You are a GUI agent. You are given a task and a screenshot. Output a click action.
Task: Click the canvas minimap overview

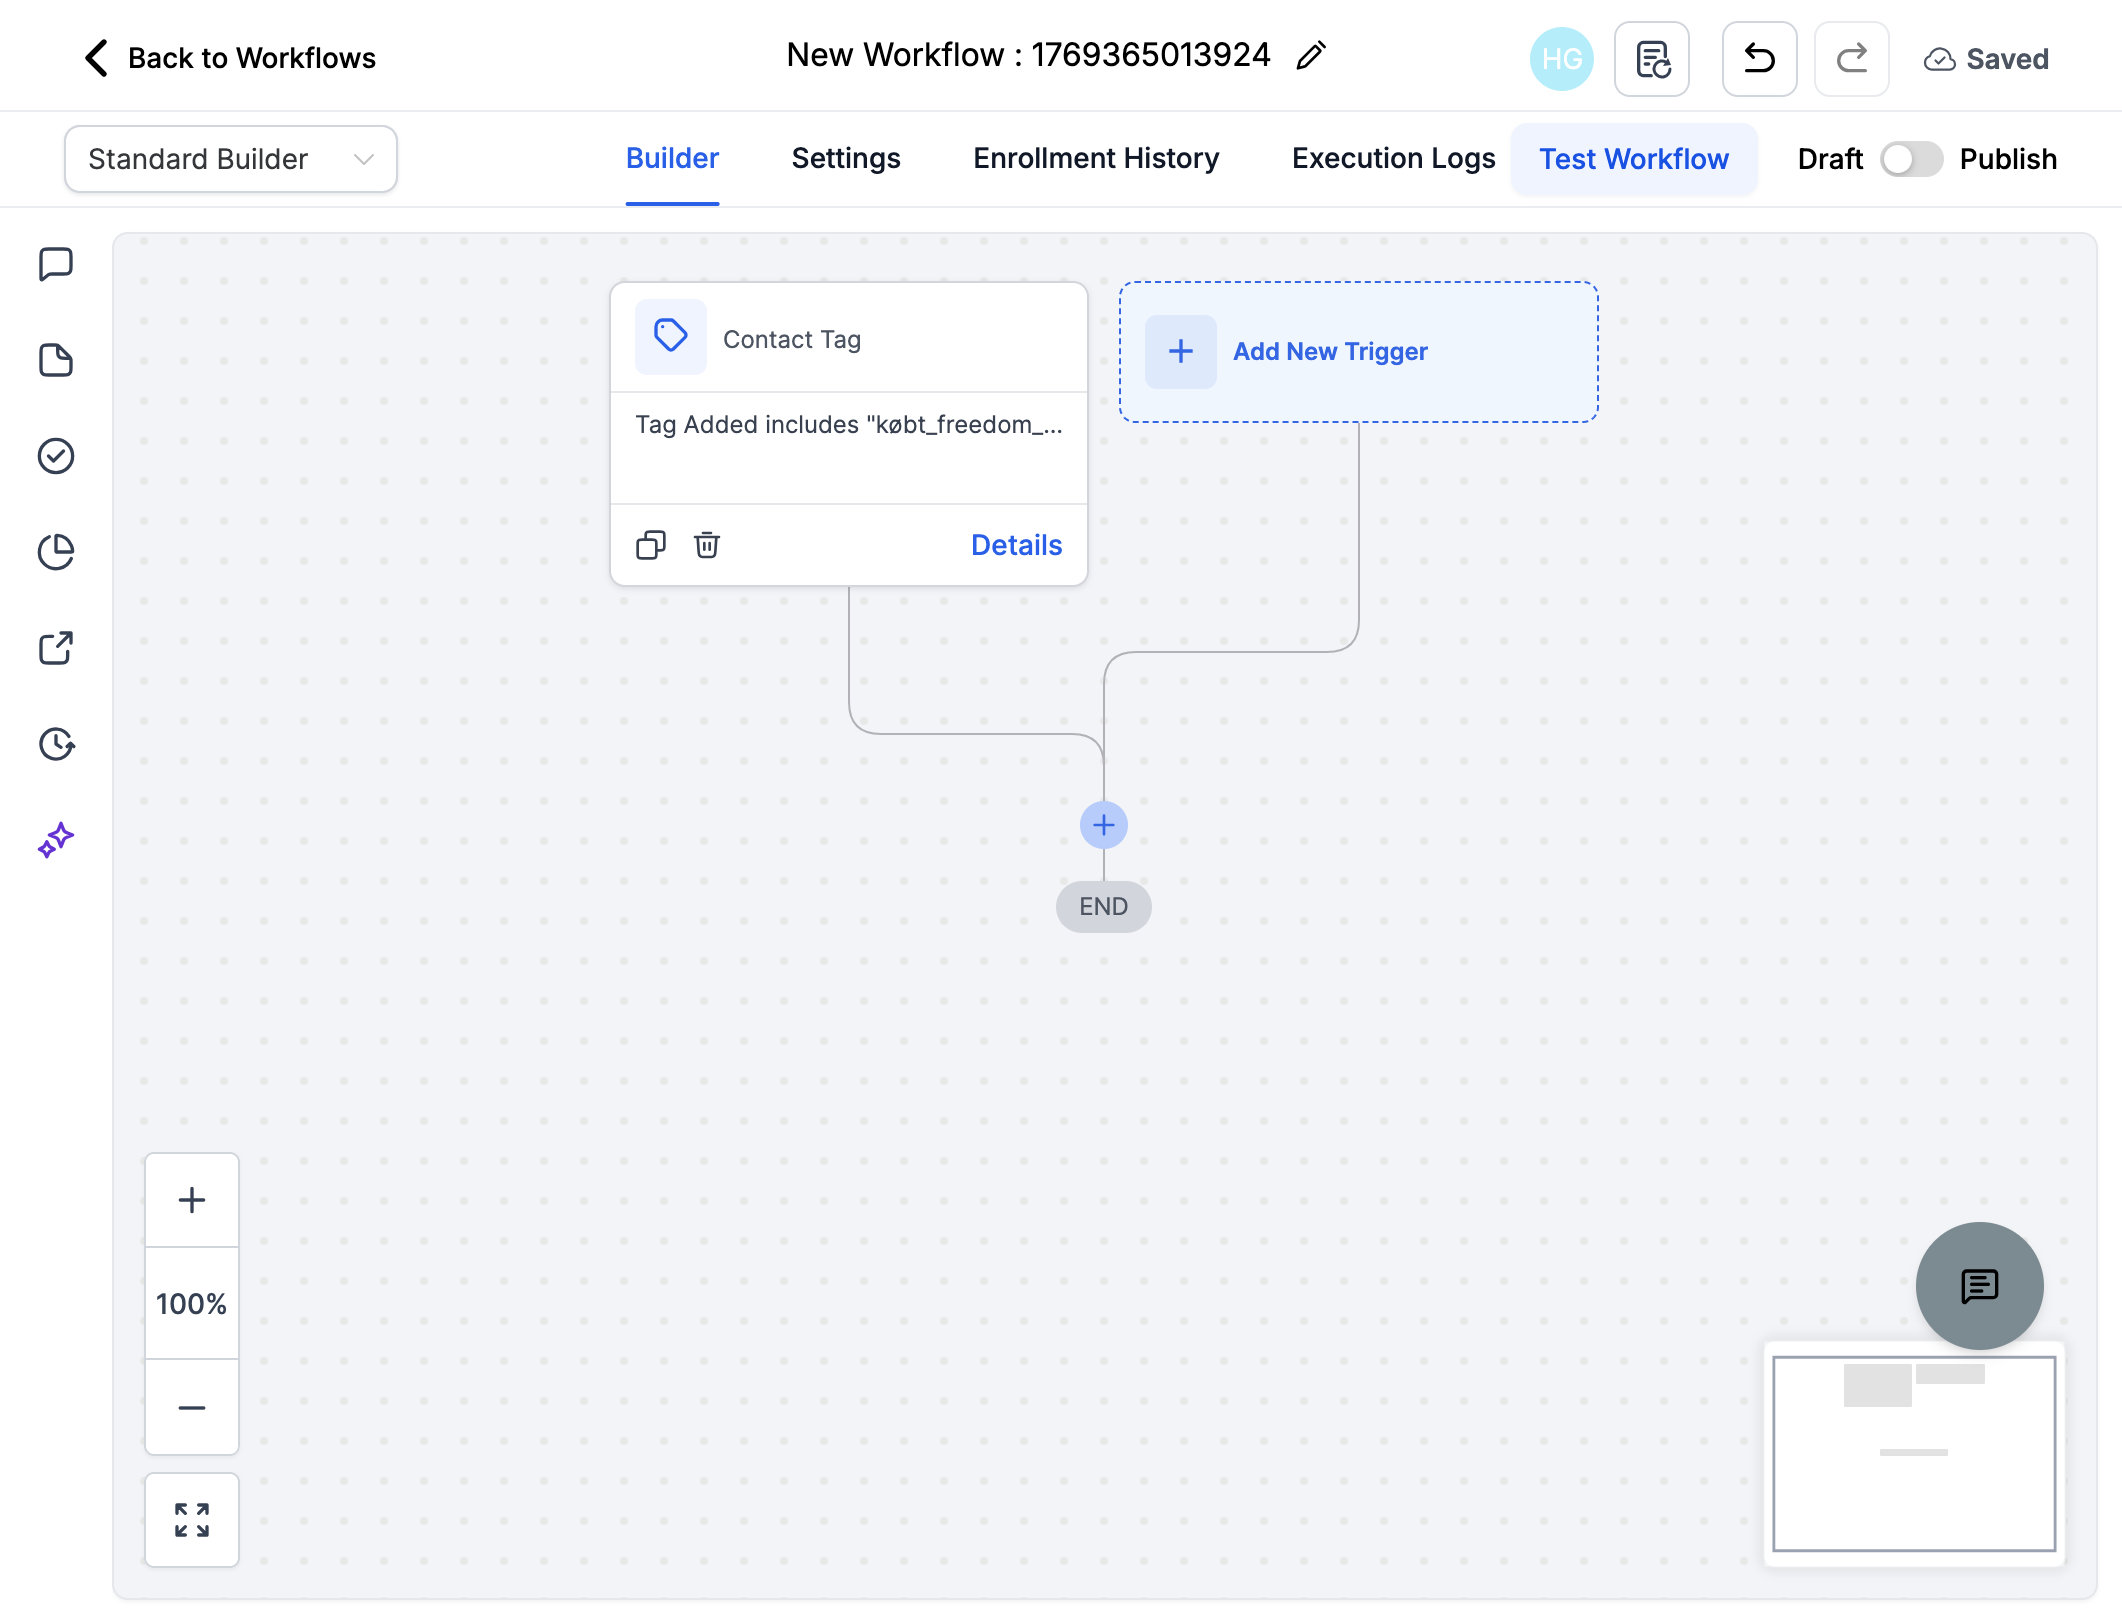coord(1914,1453)
